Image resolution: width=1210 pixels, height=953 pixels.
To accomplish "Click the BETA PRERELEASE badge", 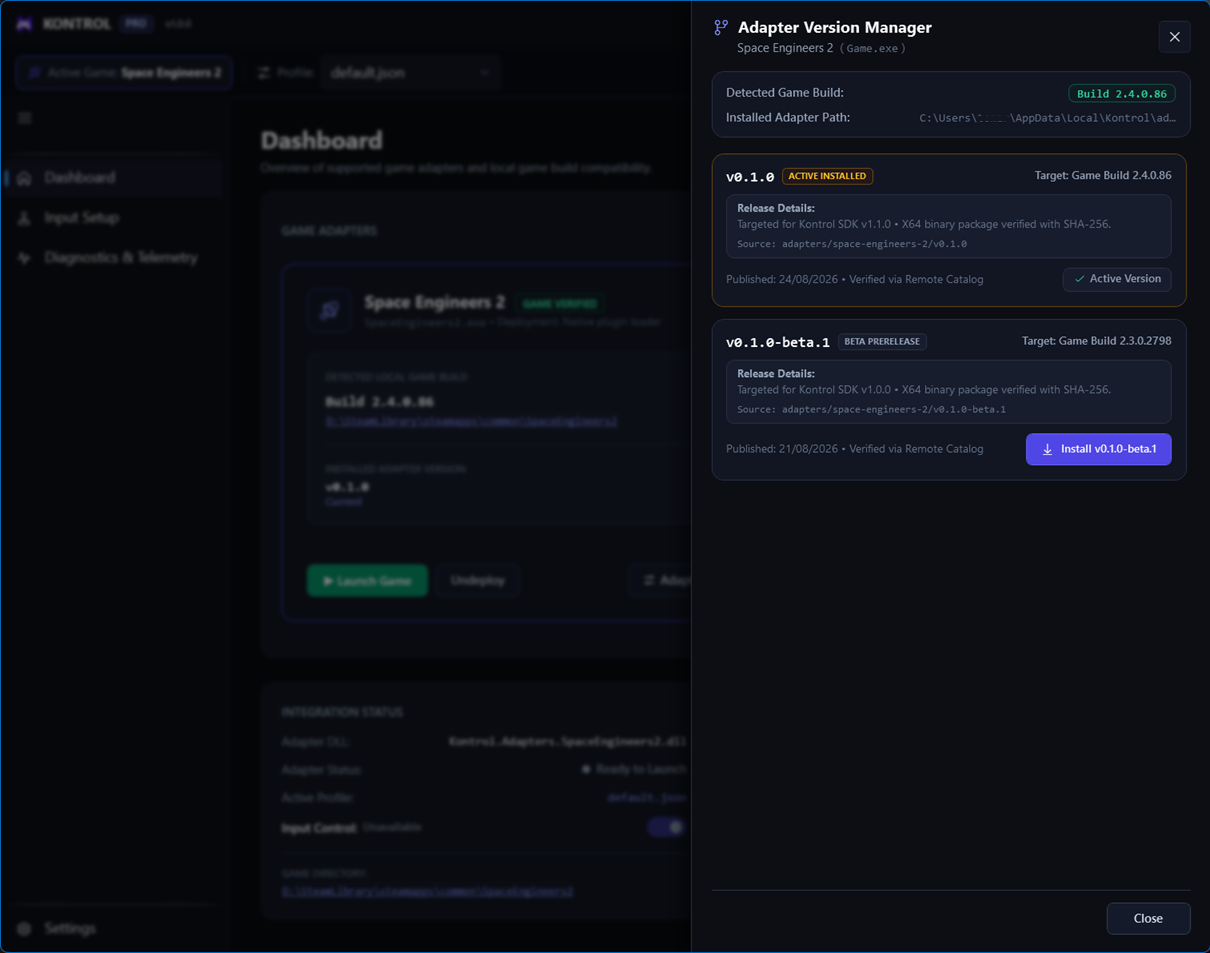I will tap(882, 341).
